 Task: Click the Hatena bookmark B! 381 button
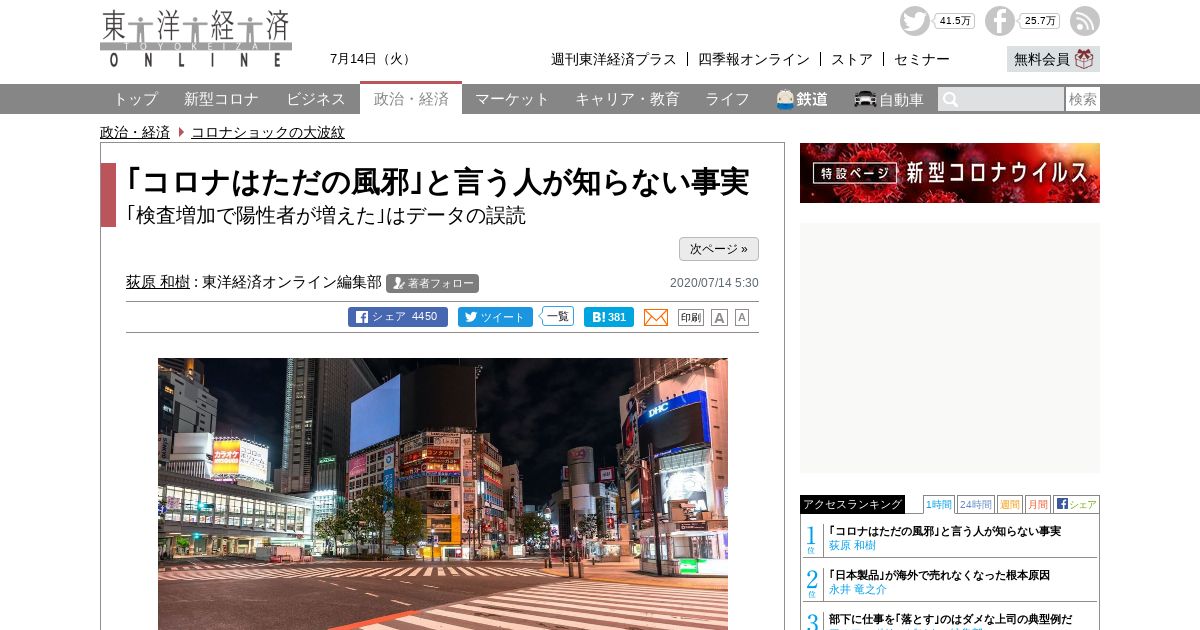click(x=609, y=317)
